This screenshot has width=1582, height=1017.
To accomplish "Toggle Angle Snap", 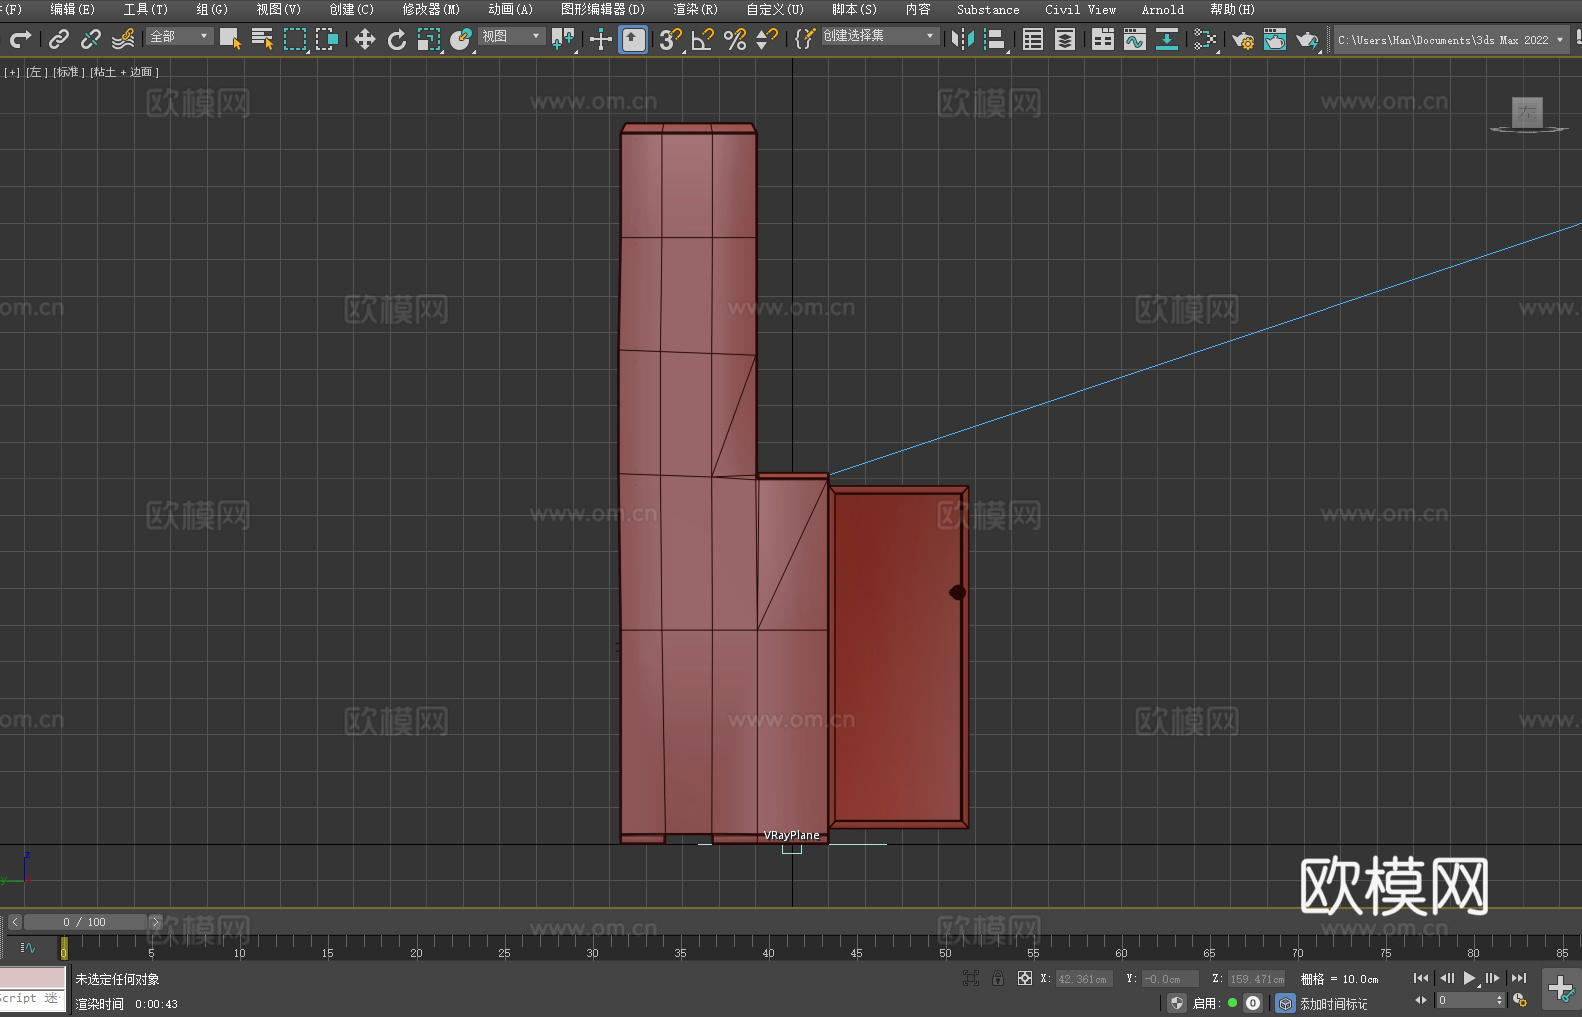I will pos(703,39).
